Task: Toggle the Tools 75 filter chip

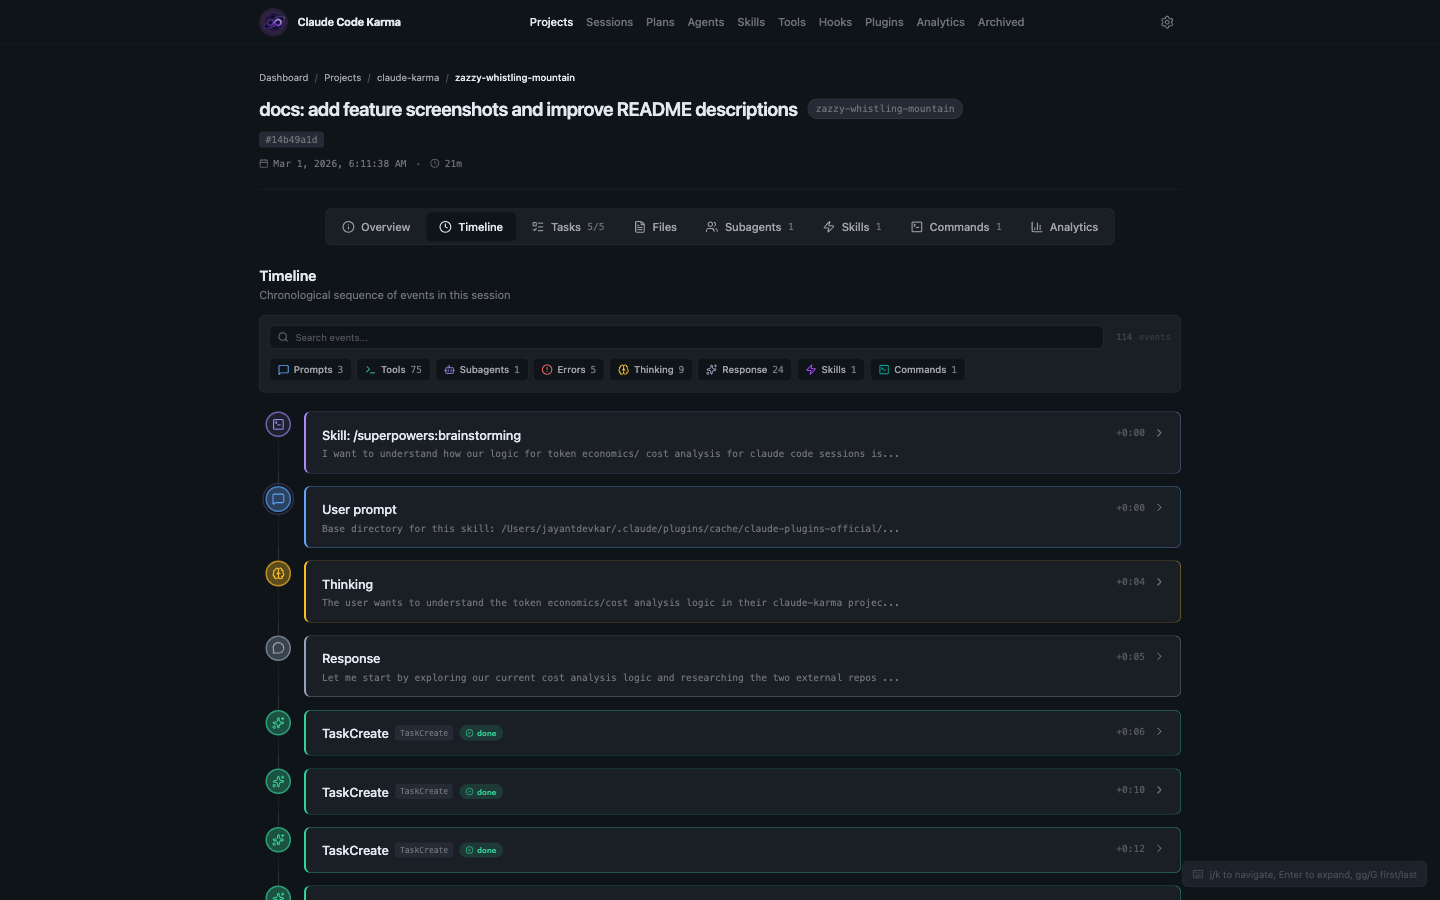Action: (x=393, y=370)
